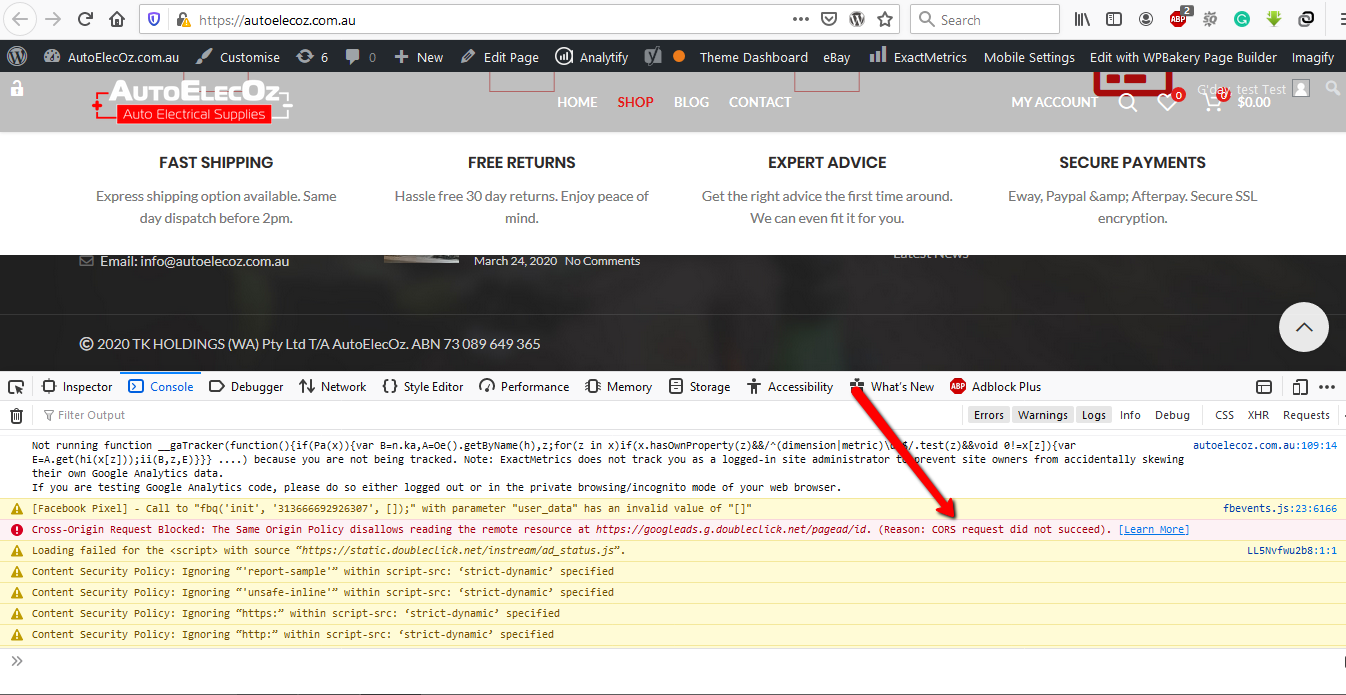The height and width of the screenshot is (695, 1346).
Task: Open the Network tab
Action: 333,387
